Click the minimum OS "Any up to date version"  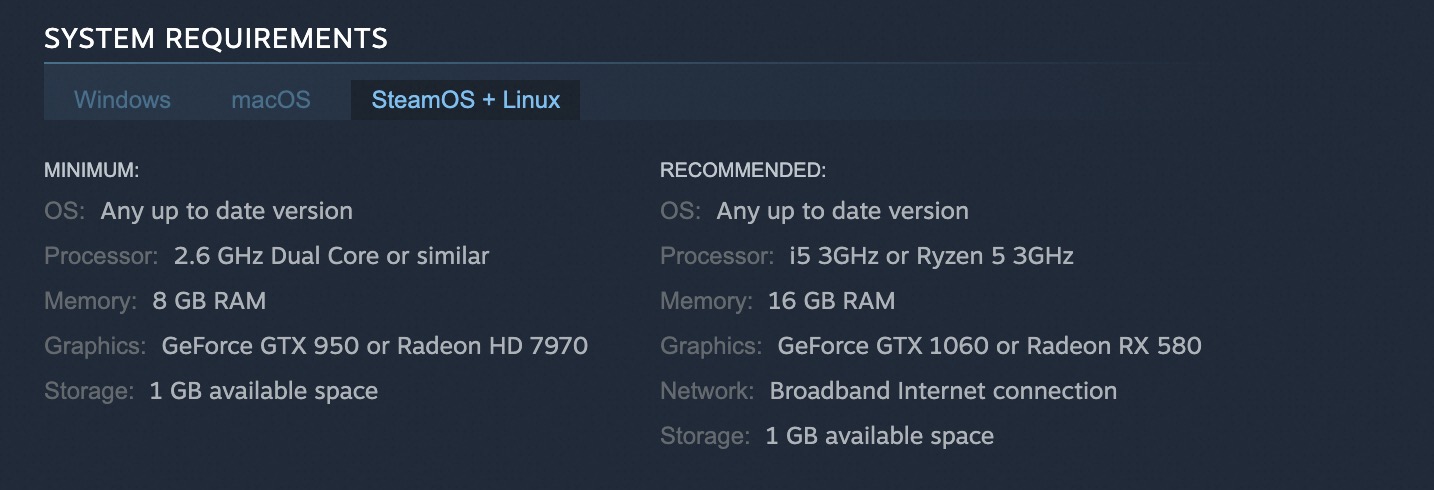(226, 211)
